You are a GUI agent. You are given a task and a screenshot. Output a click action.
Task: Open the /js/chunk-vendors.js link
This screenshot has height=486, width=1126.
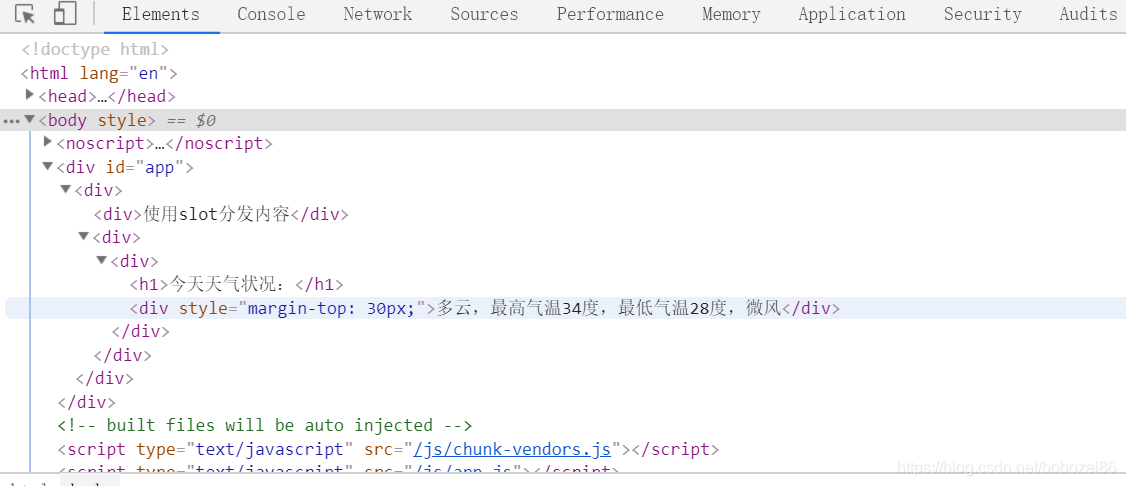512,449
